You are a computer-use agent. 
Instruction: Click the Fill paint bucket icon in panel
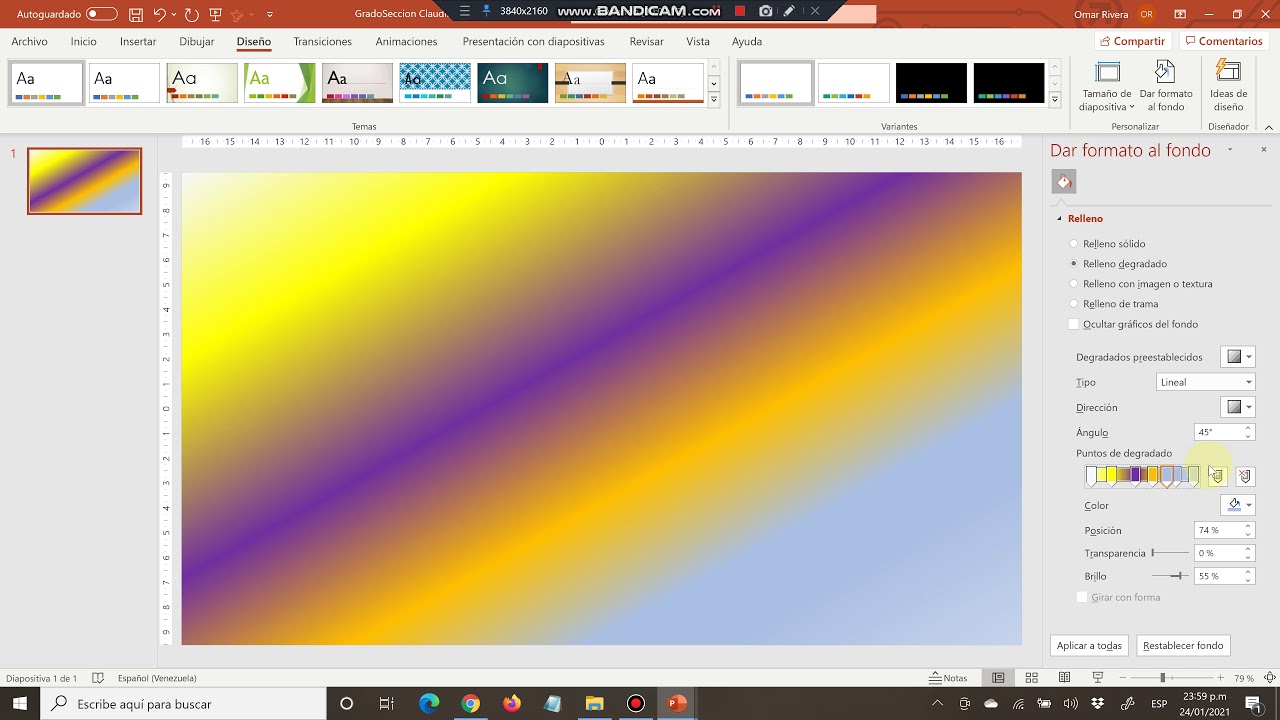pos(1064,182)
